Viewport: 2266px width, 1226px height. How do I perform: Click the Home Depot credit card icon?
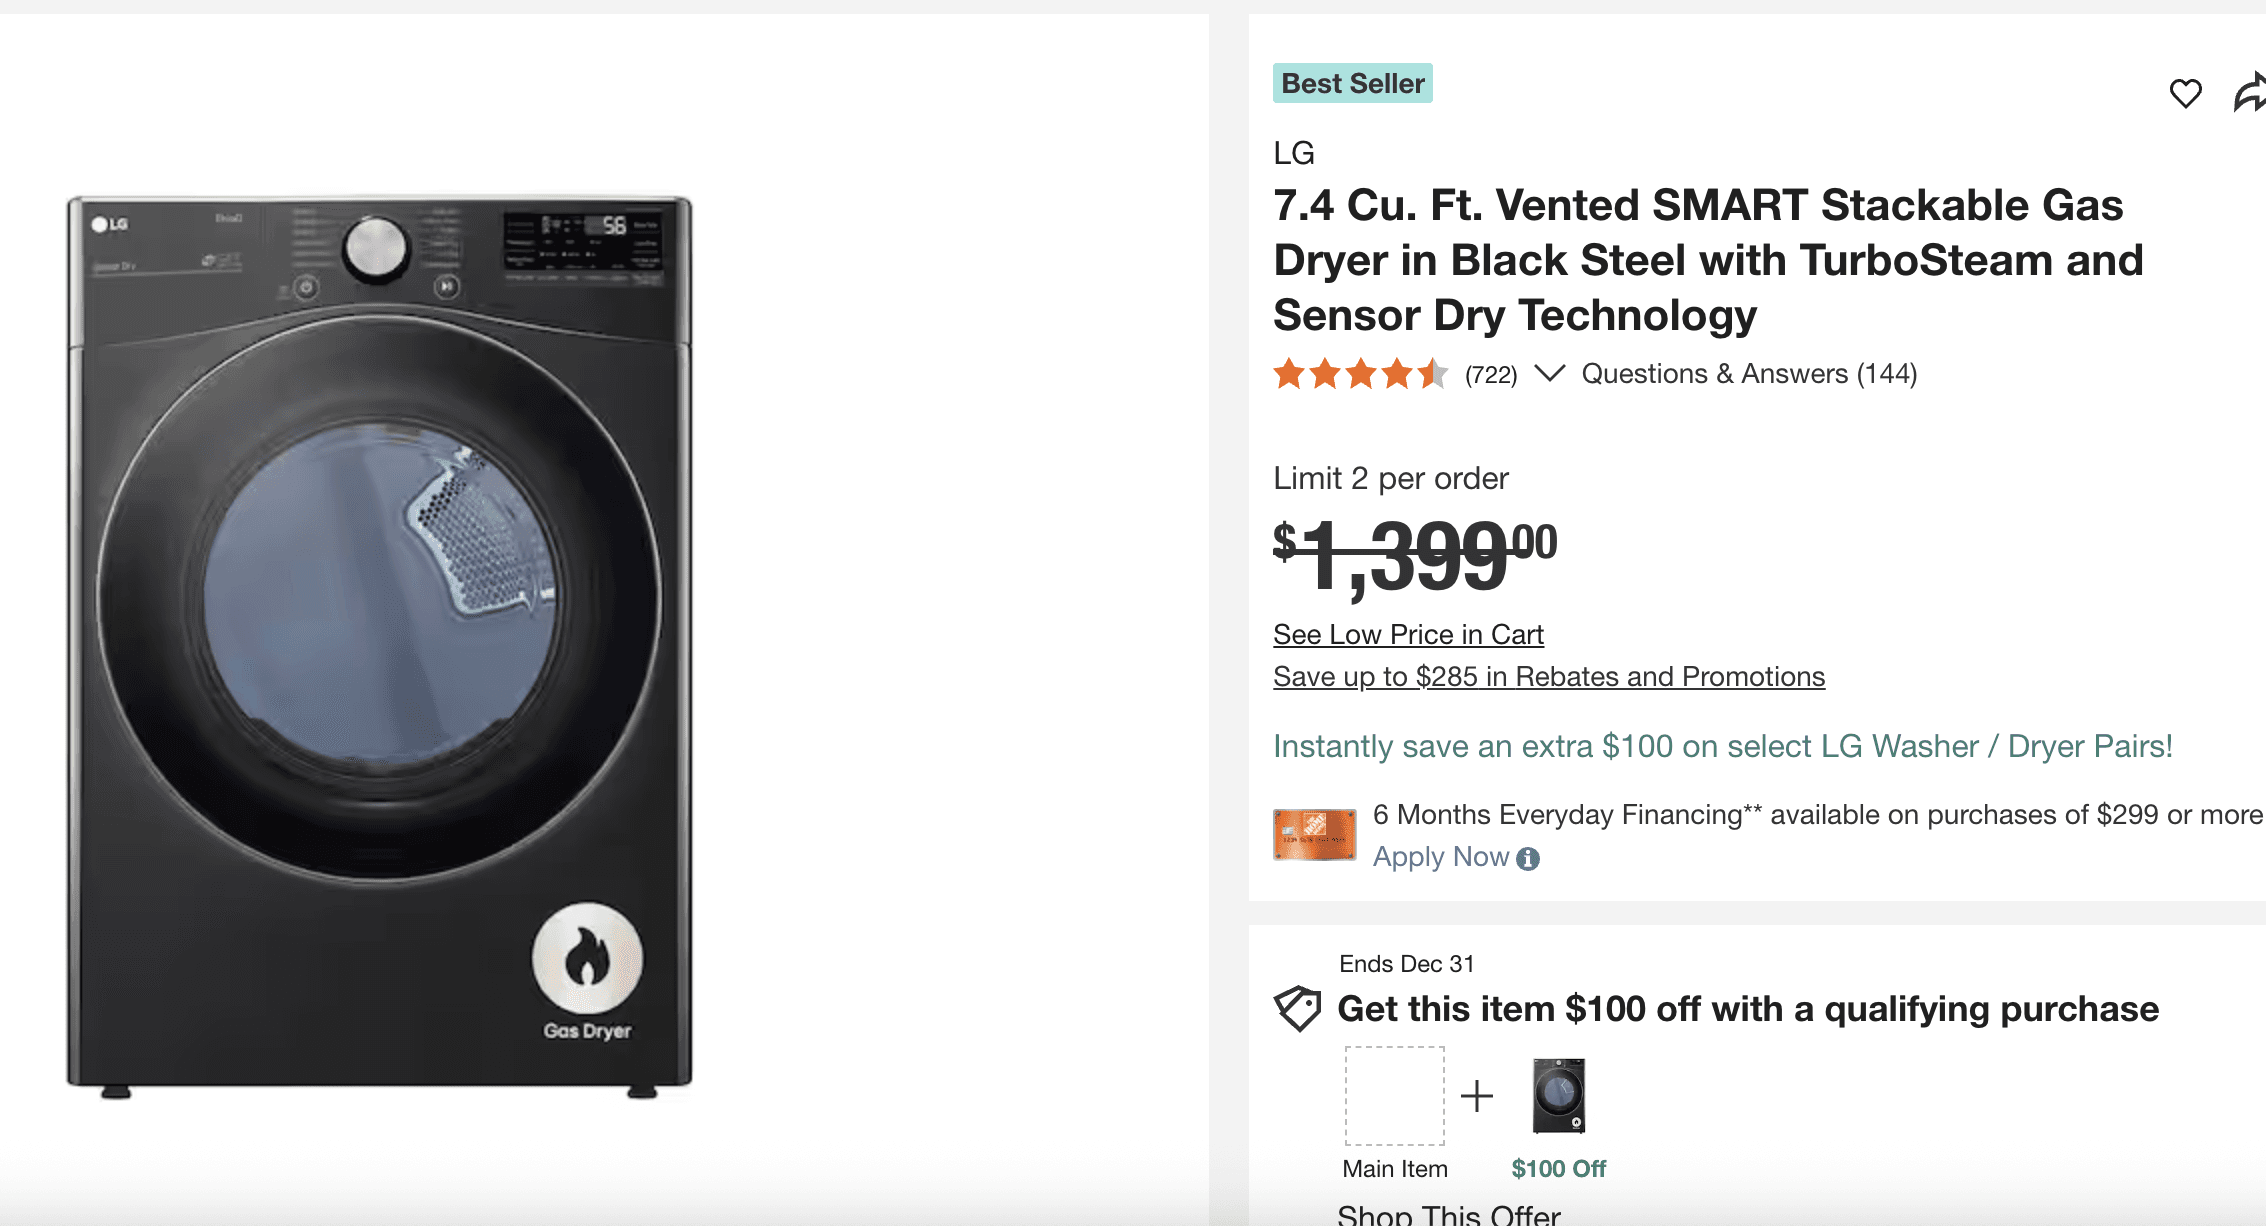click(1313, 835)
